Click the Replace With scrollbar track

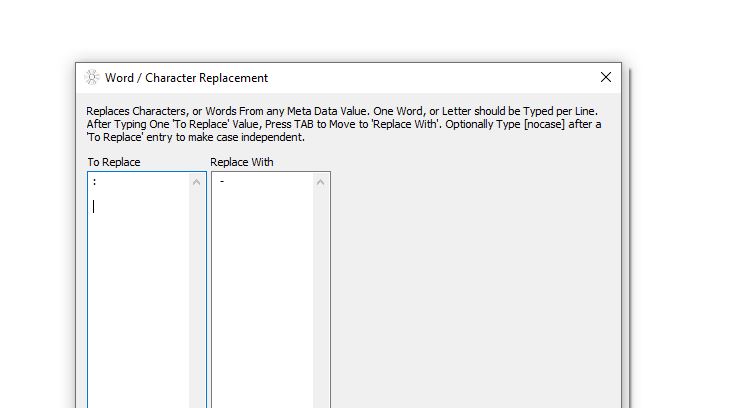pos(320,300)
